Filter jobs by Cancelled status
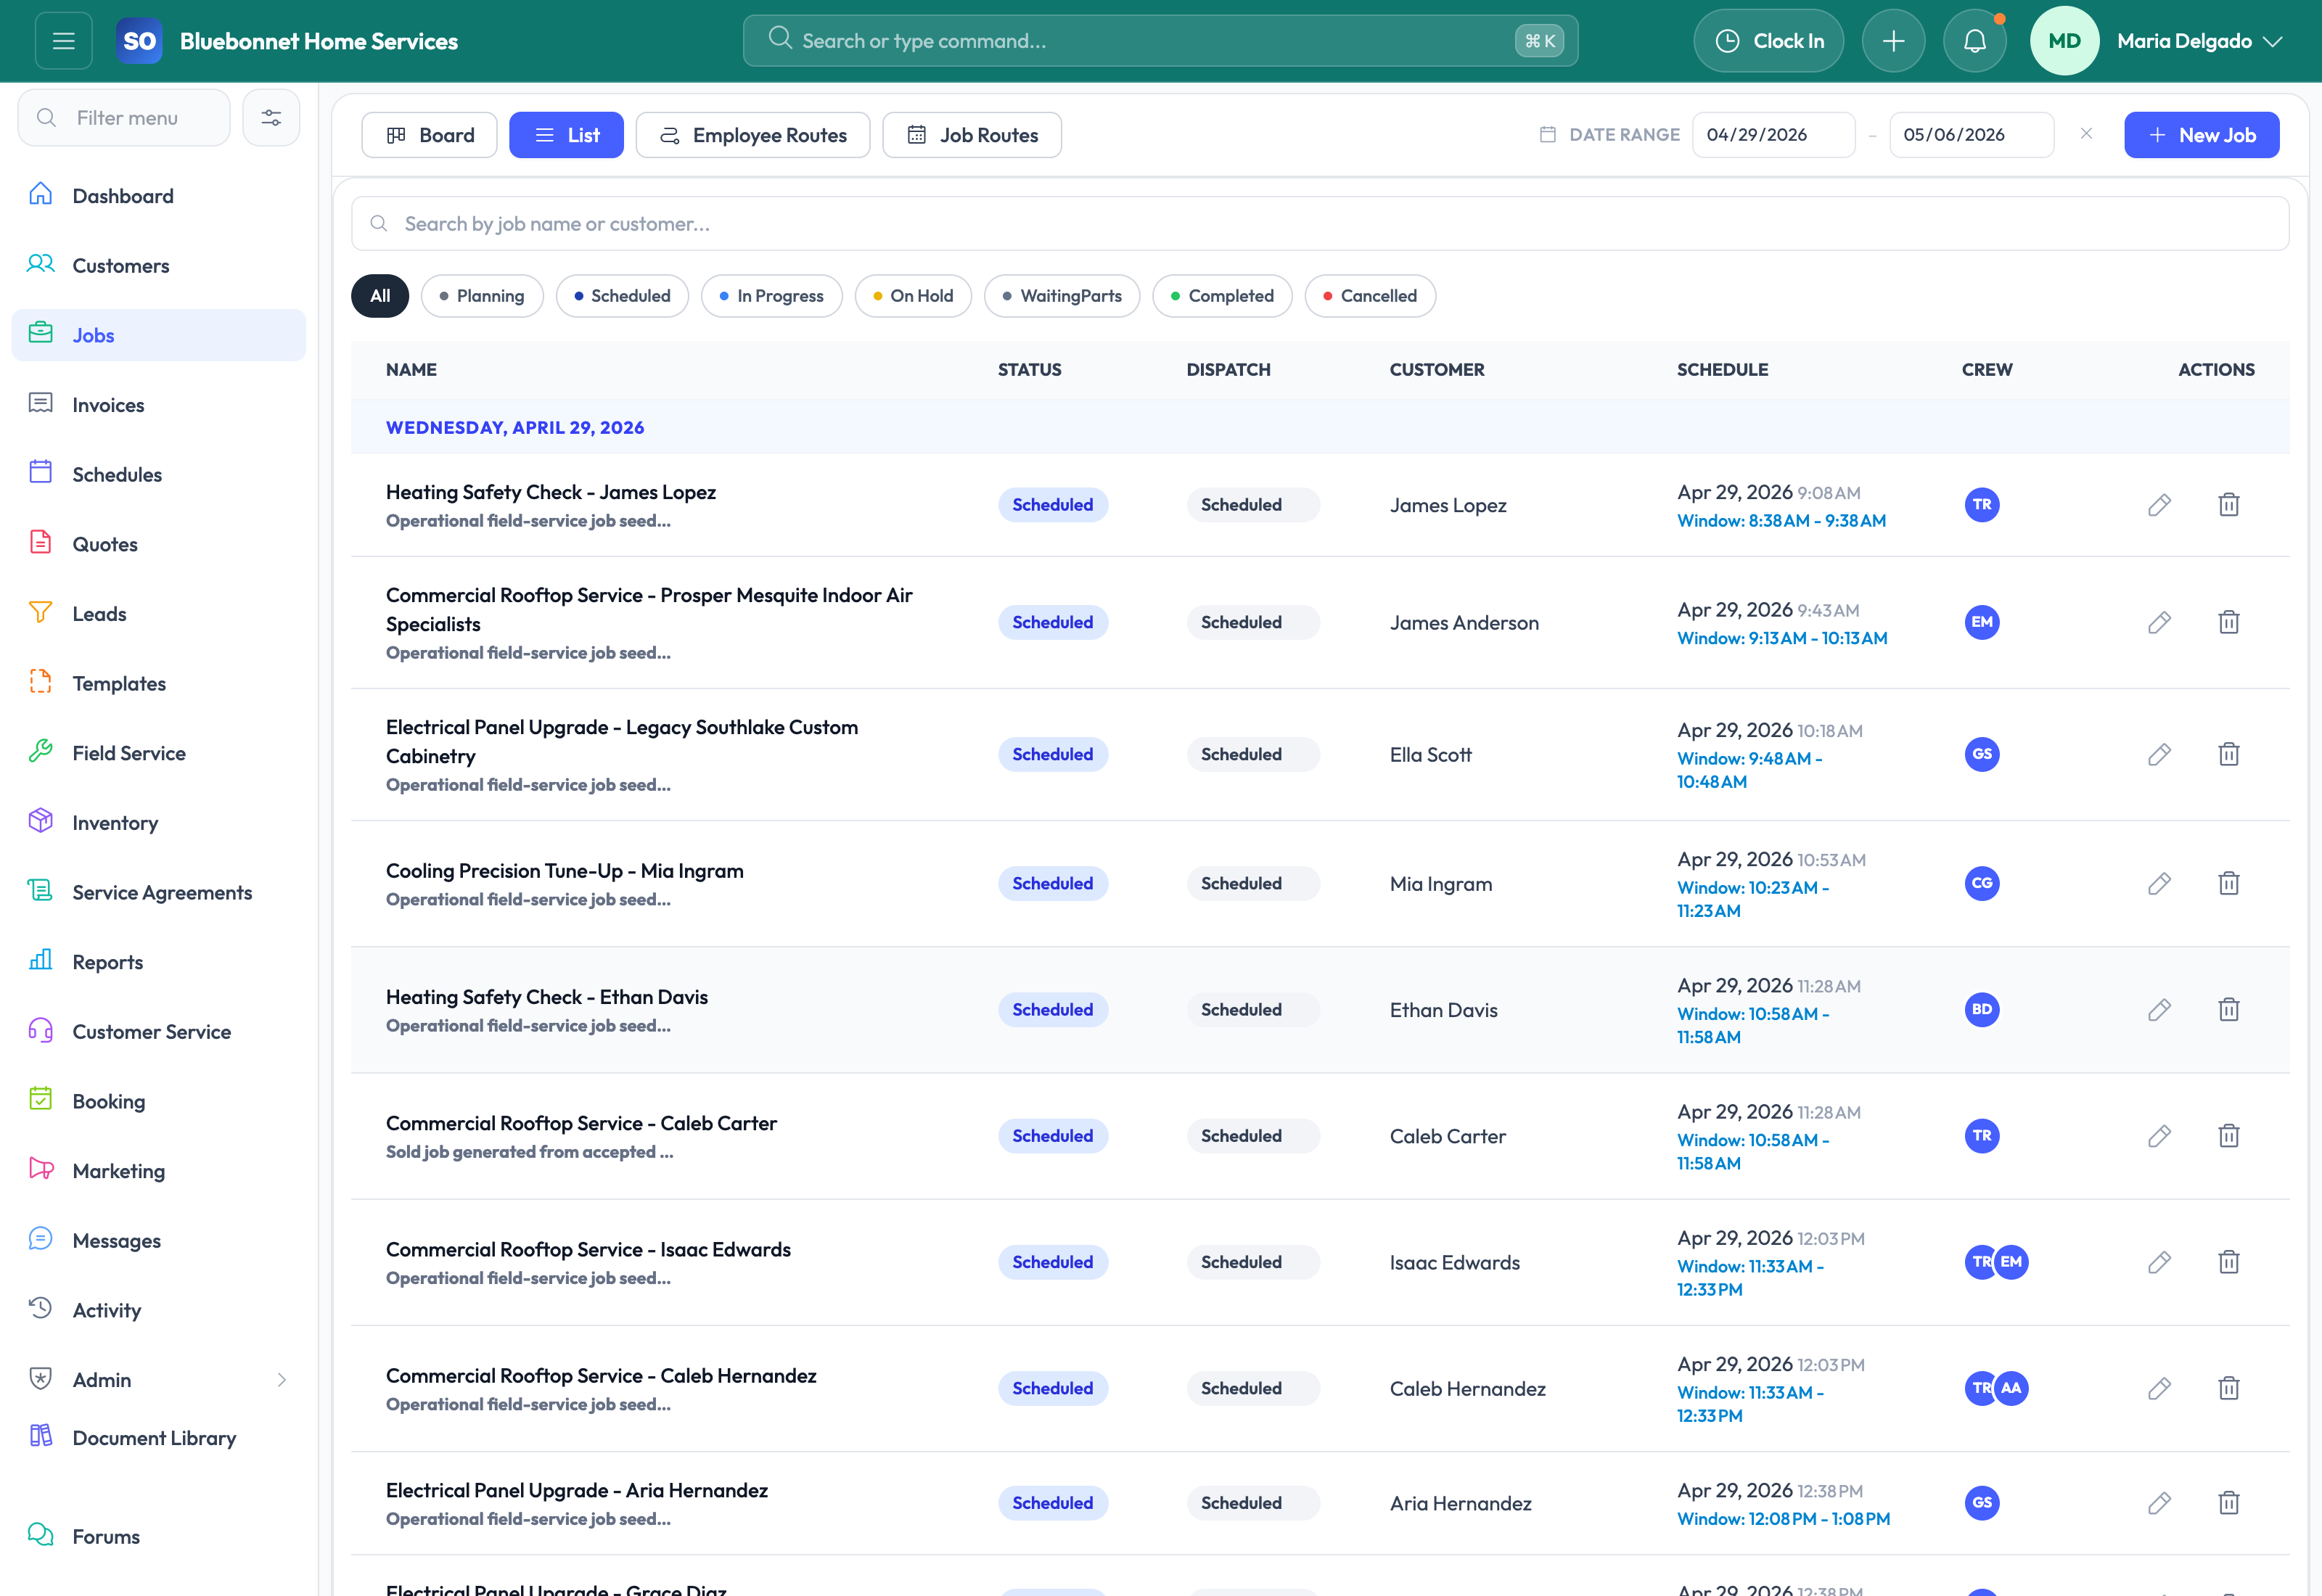 click(1370, 296)
